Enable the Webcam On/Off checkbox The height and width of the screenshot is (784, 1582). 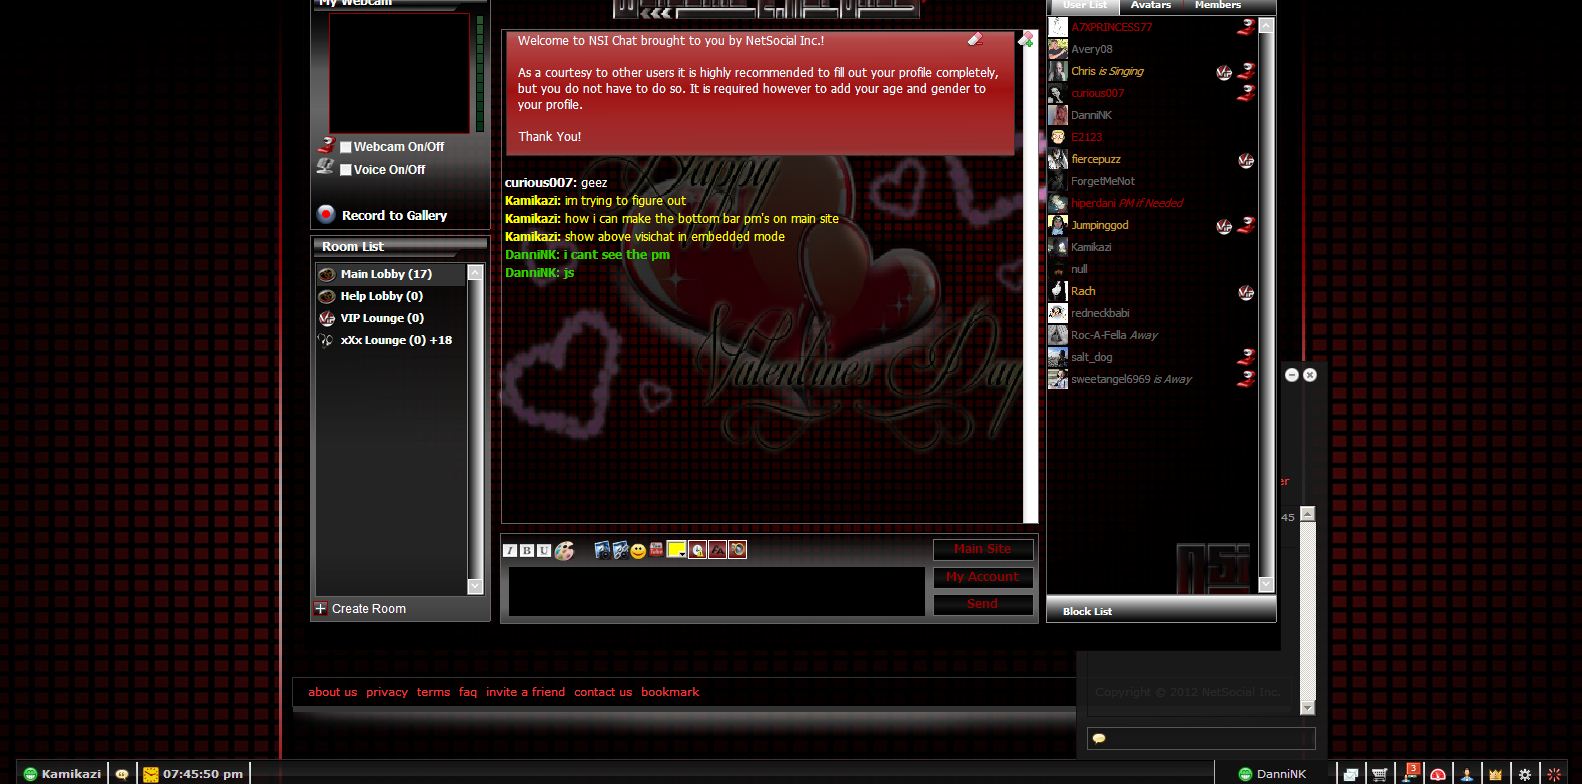click(346, 147)
